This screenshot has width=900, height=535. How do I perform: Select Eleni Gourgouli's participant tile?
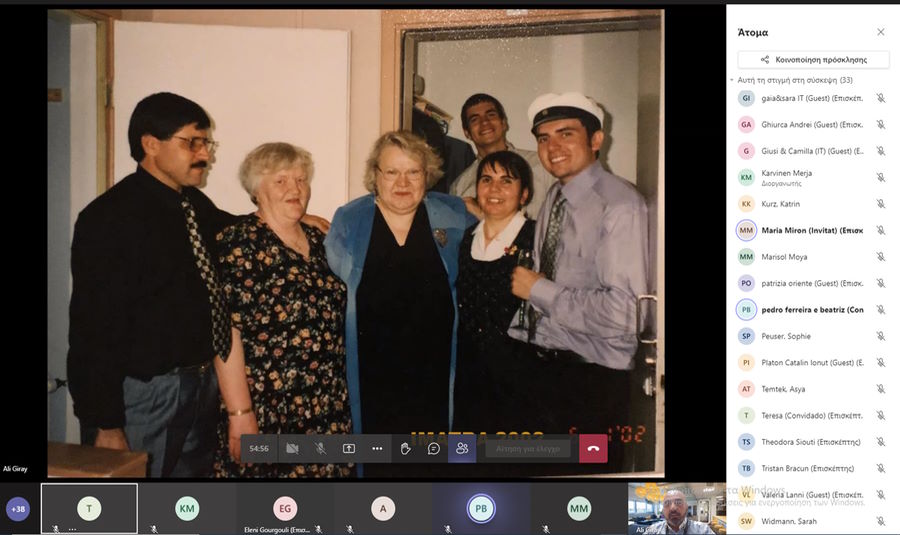point(285,510)
